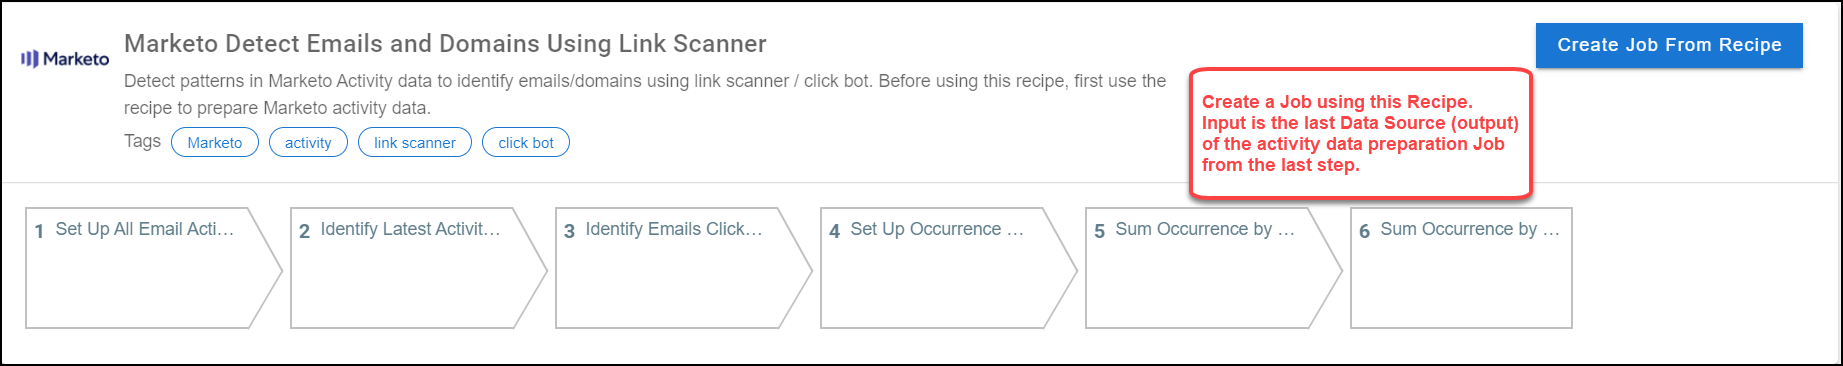This screenshot has width=1843, height=366.
Task: Click the red callout note about creating a Job
Action: 1360,133
